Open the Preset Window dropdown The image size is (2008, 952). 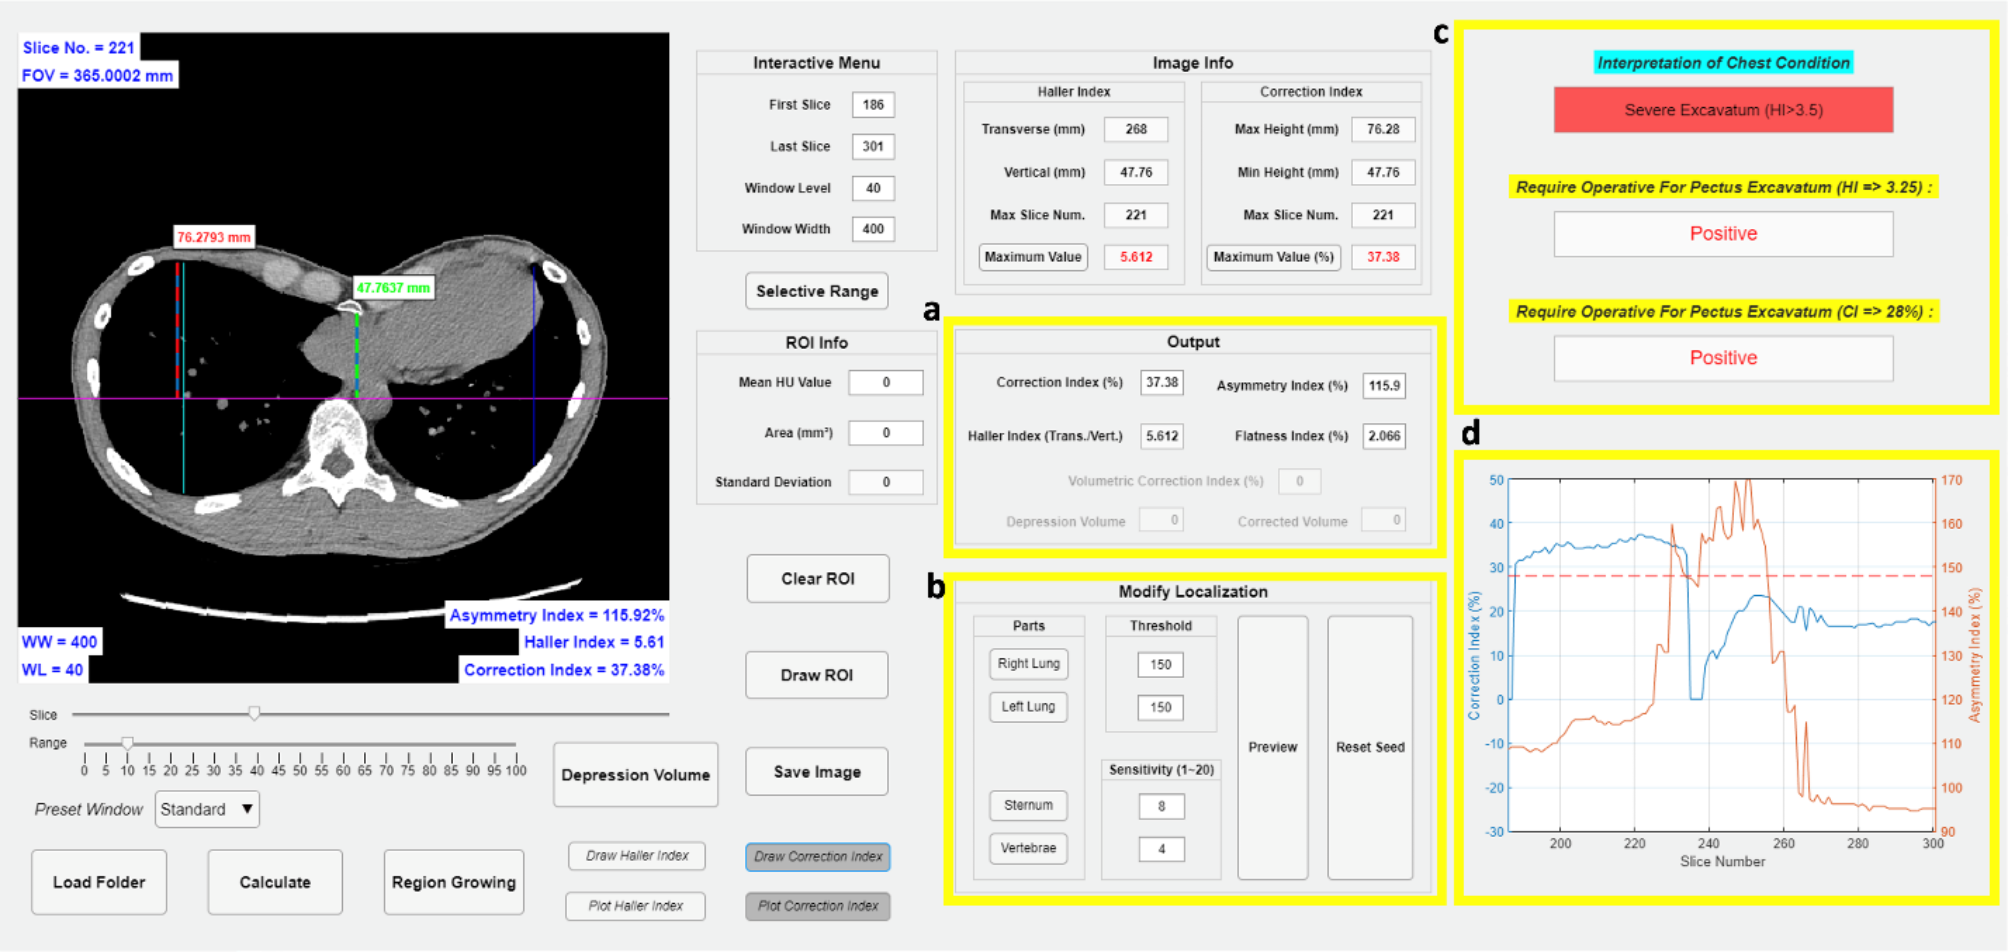(x=207, y=809)
